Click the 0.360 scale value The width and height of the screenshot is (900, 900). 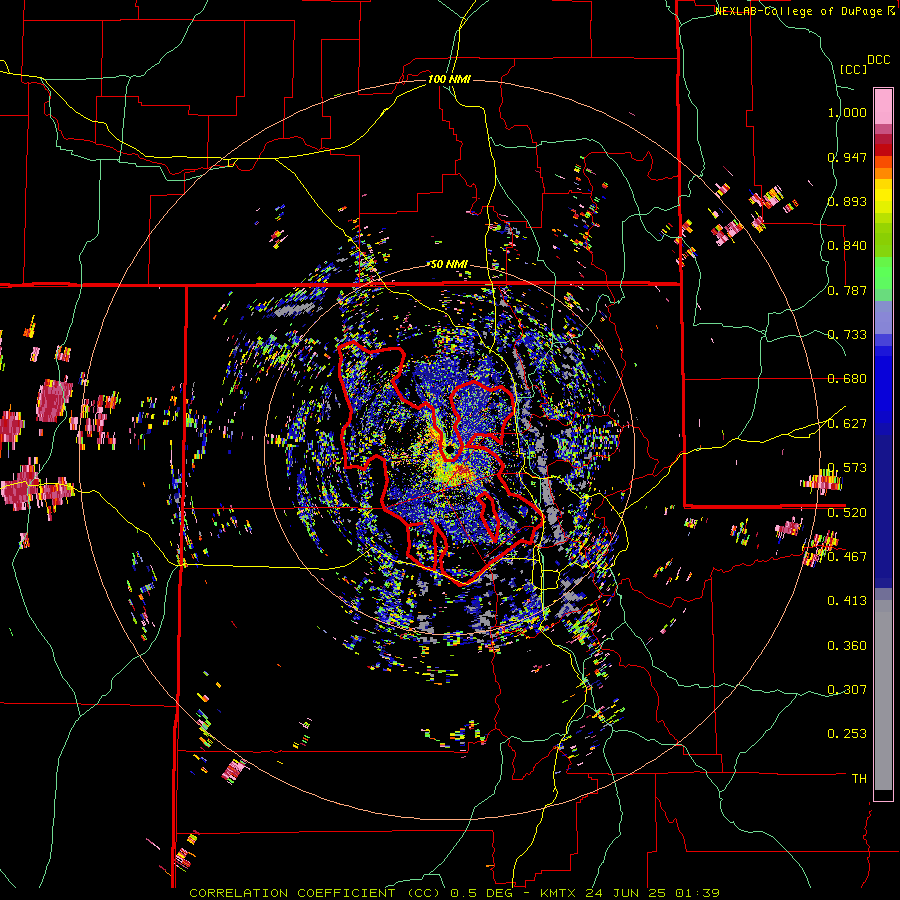point(847,646)
